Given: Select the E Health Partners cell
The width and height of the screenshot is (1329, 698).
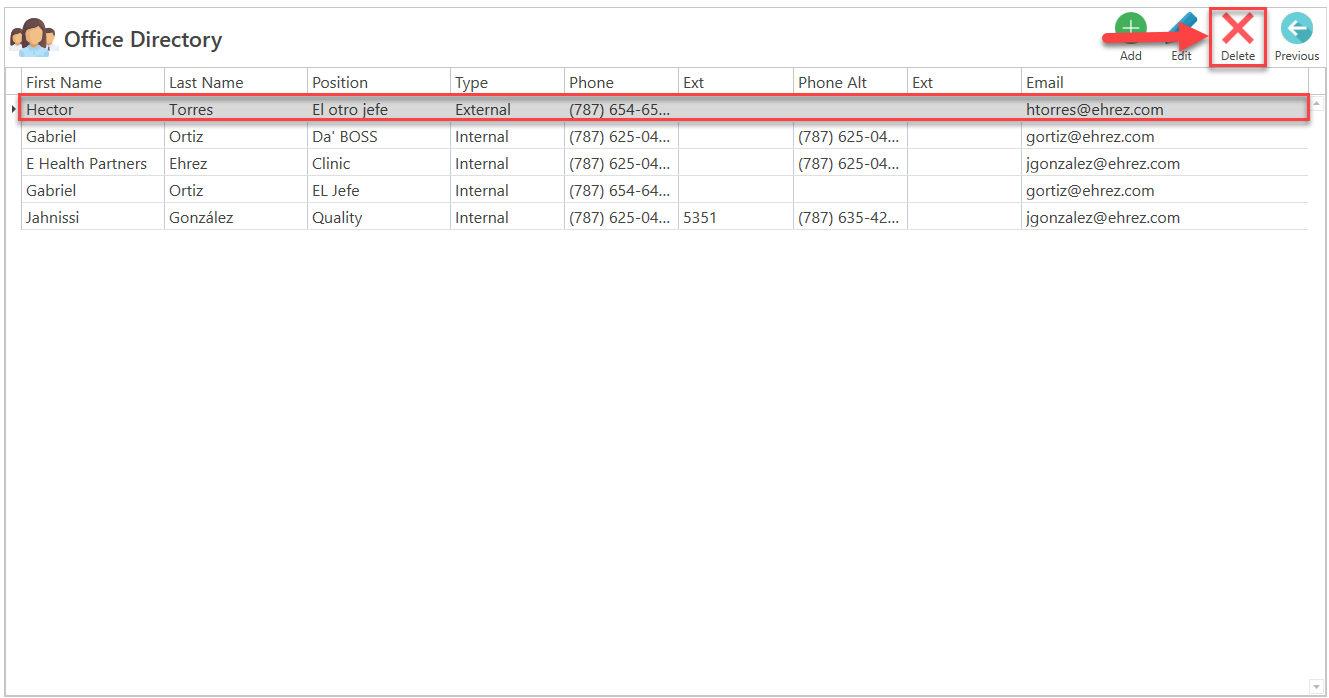Looking at the screenshot, I should click(93, 163).
